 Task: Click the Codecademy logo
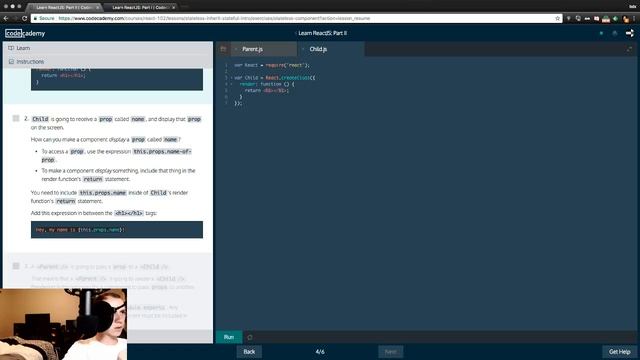[x=25, y=33]
